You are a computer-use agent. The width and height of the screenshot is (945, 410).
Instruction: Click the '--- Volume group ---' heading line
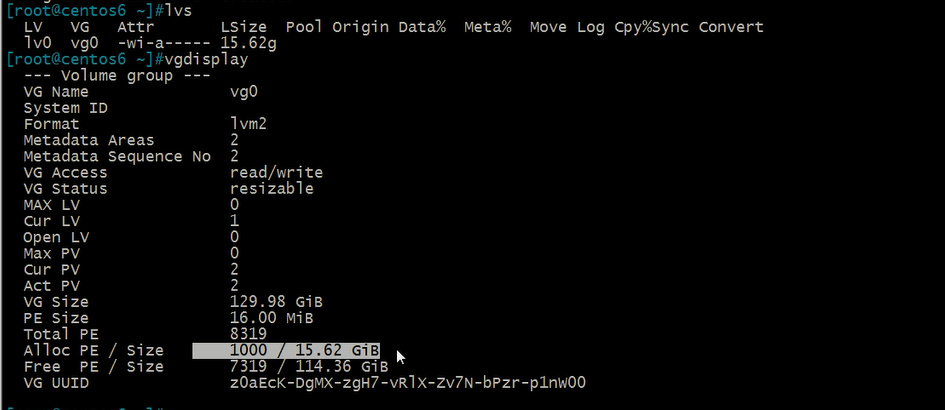point(117,75)
